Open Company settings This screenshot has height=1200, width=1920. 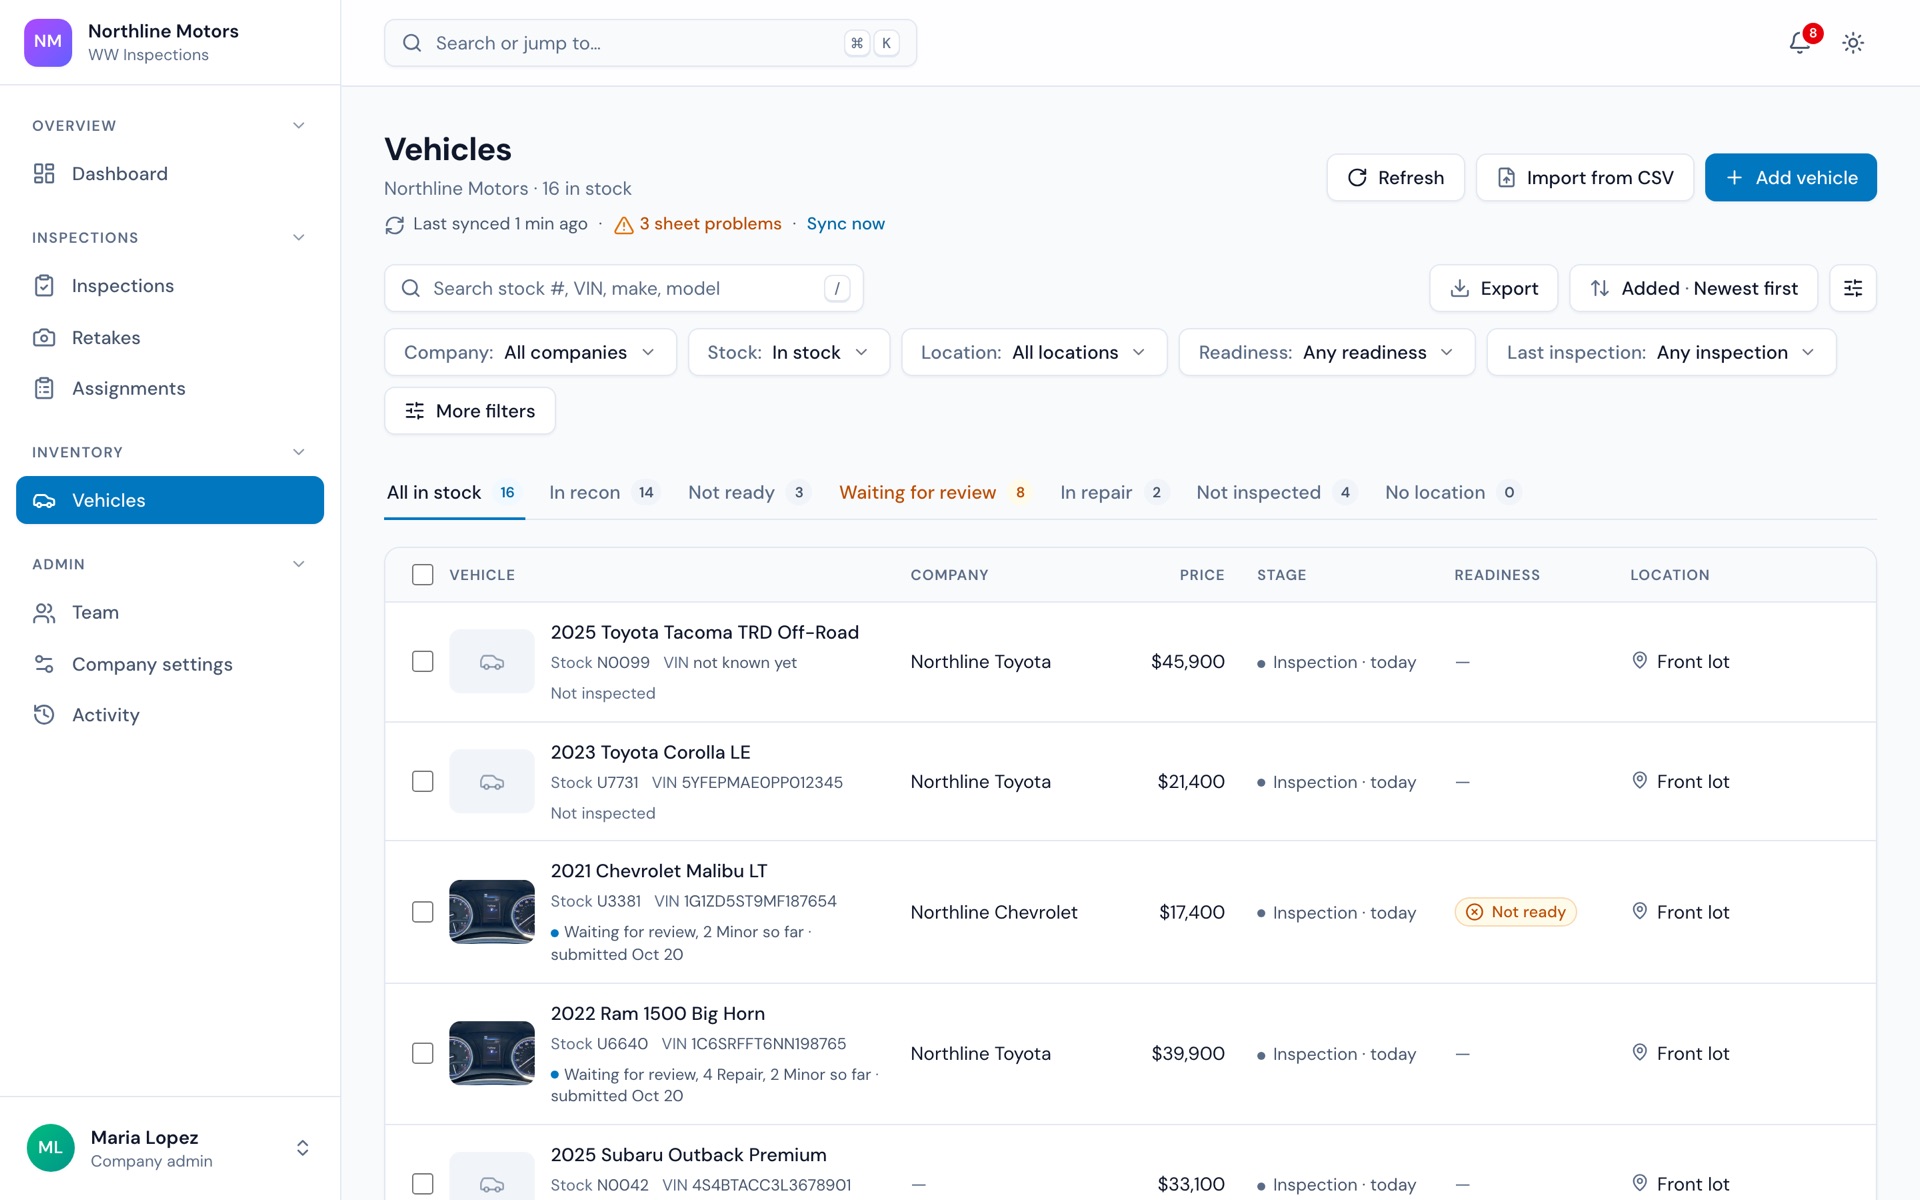[170, 664]
